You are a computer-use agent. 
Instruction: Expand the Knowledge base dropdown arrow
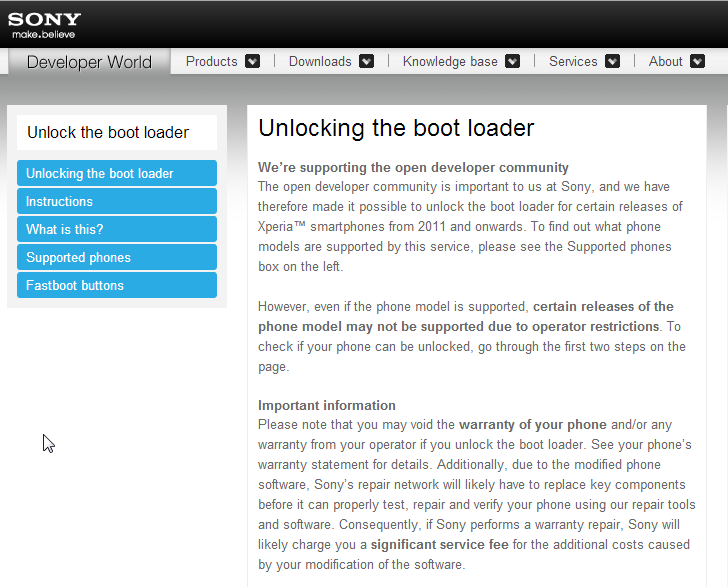pyautogui.click(x=513, y=61)
